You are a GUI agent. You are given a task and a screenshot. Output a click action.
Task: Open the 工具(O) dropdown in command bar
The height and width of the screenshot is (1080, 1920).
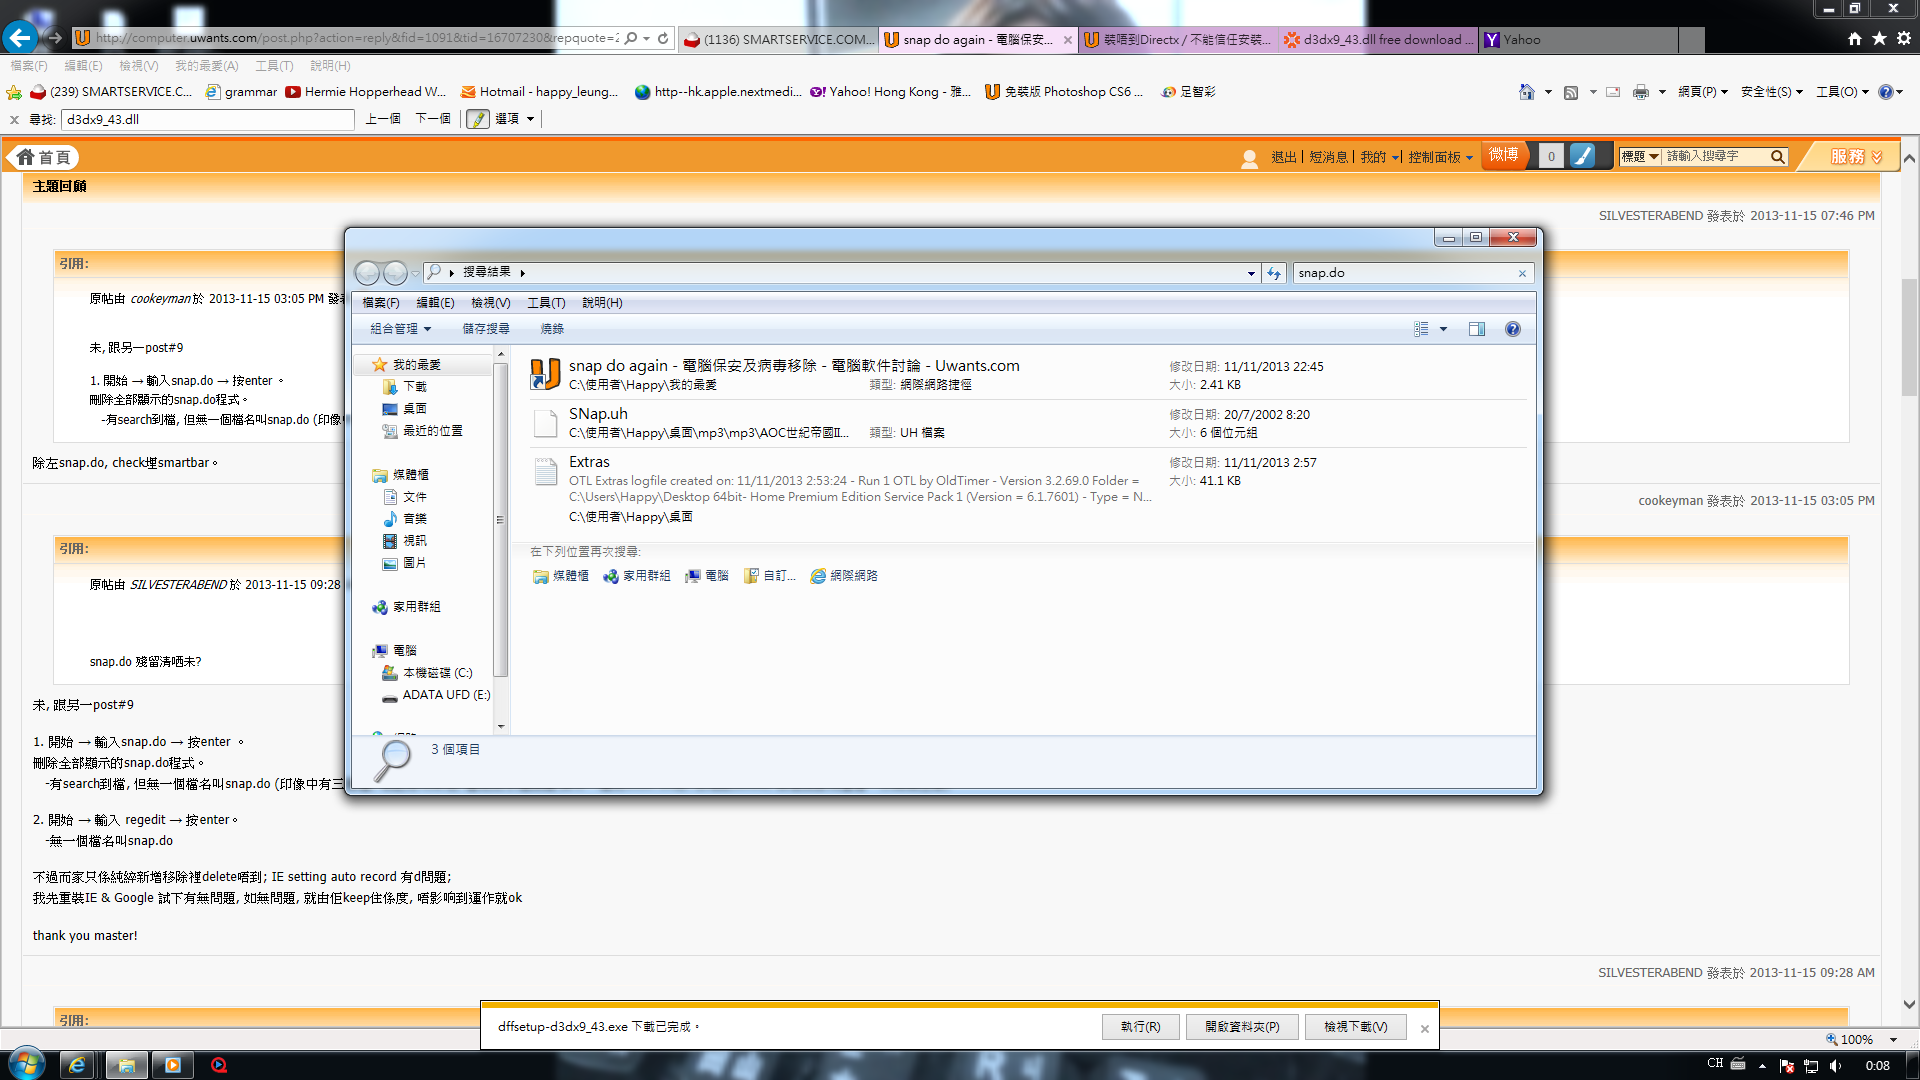click(1842, 92)
